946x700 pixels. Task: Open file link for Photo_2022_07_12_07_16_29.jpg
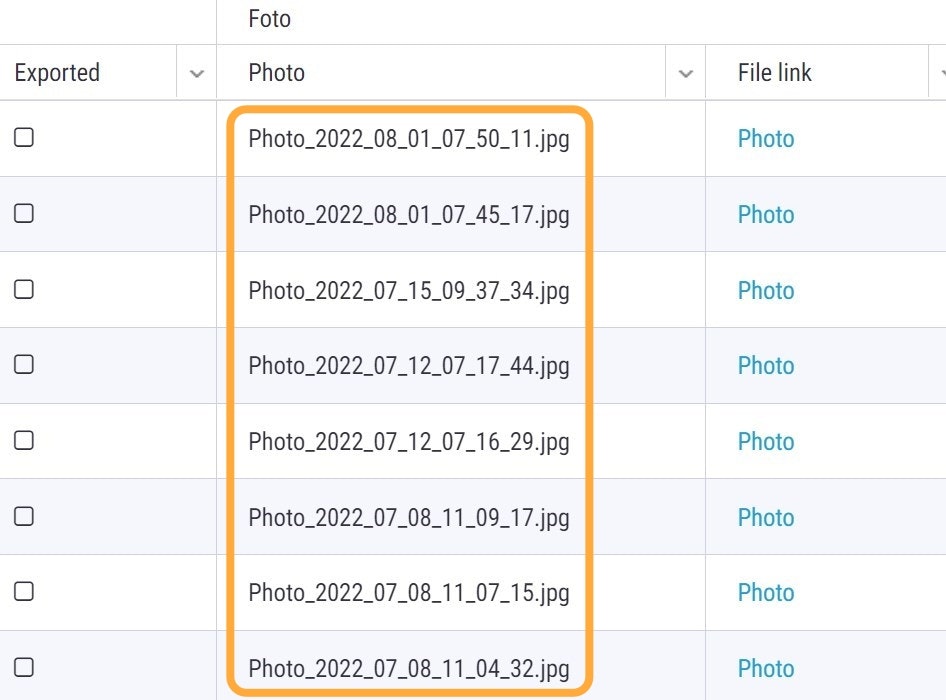coord(766,442)
